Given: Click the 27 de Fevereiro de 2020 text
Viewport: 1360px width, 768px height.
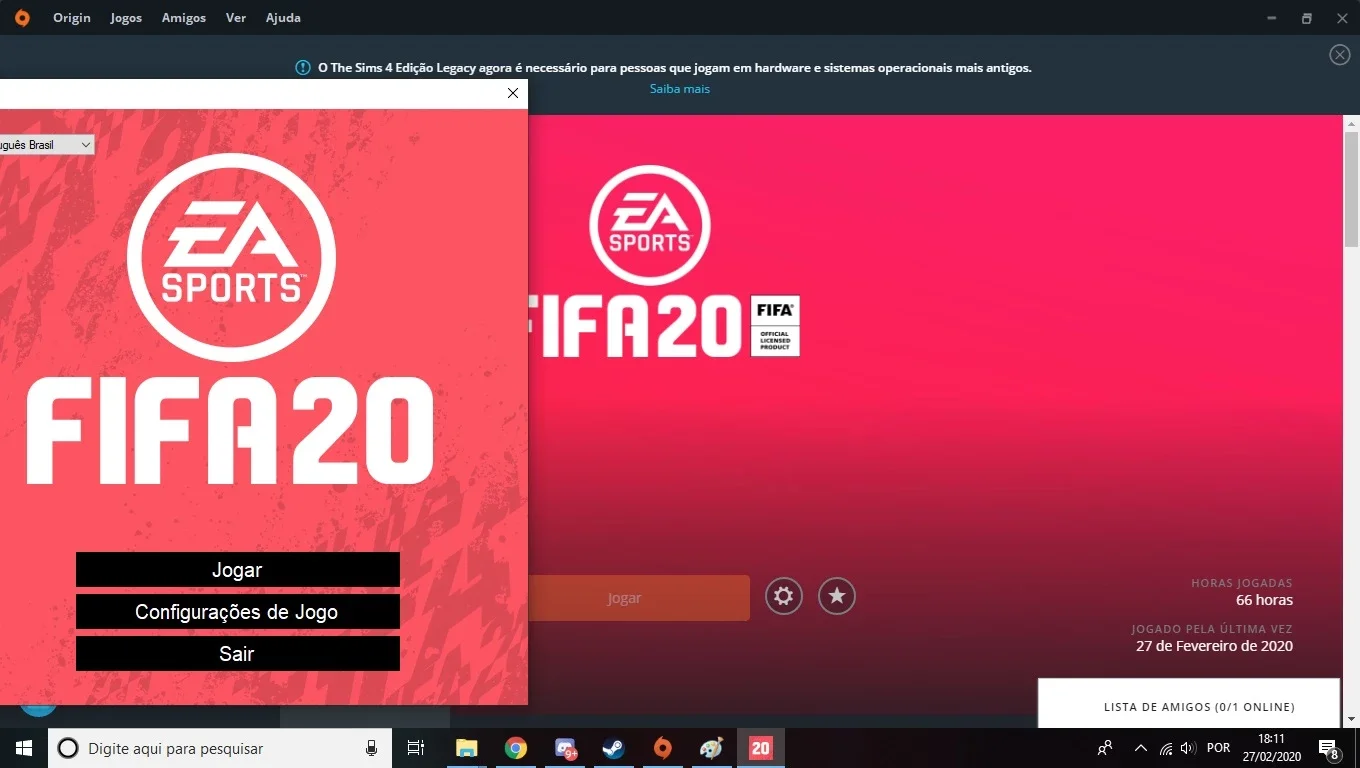Looking at the screenshot, I should coord(1214,646).
